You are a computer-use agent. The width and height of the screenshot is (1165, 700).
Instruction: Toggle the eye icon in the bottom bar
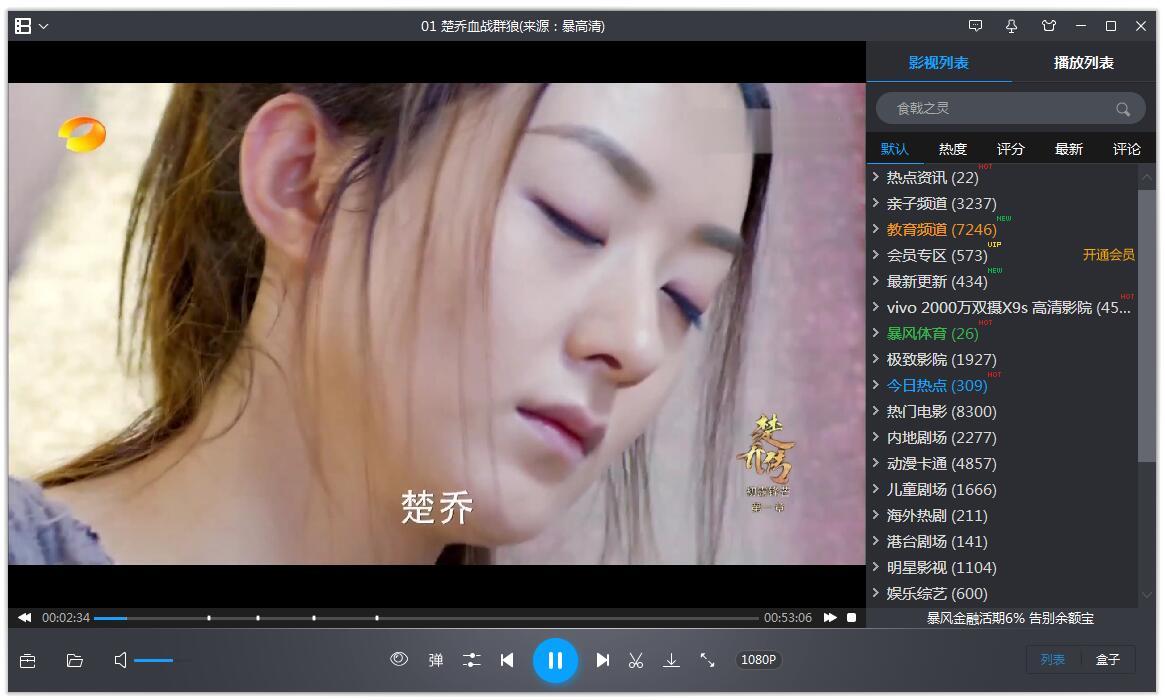click(399, 659)
